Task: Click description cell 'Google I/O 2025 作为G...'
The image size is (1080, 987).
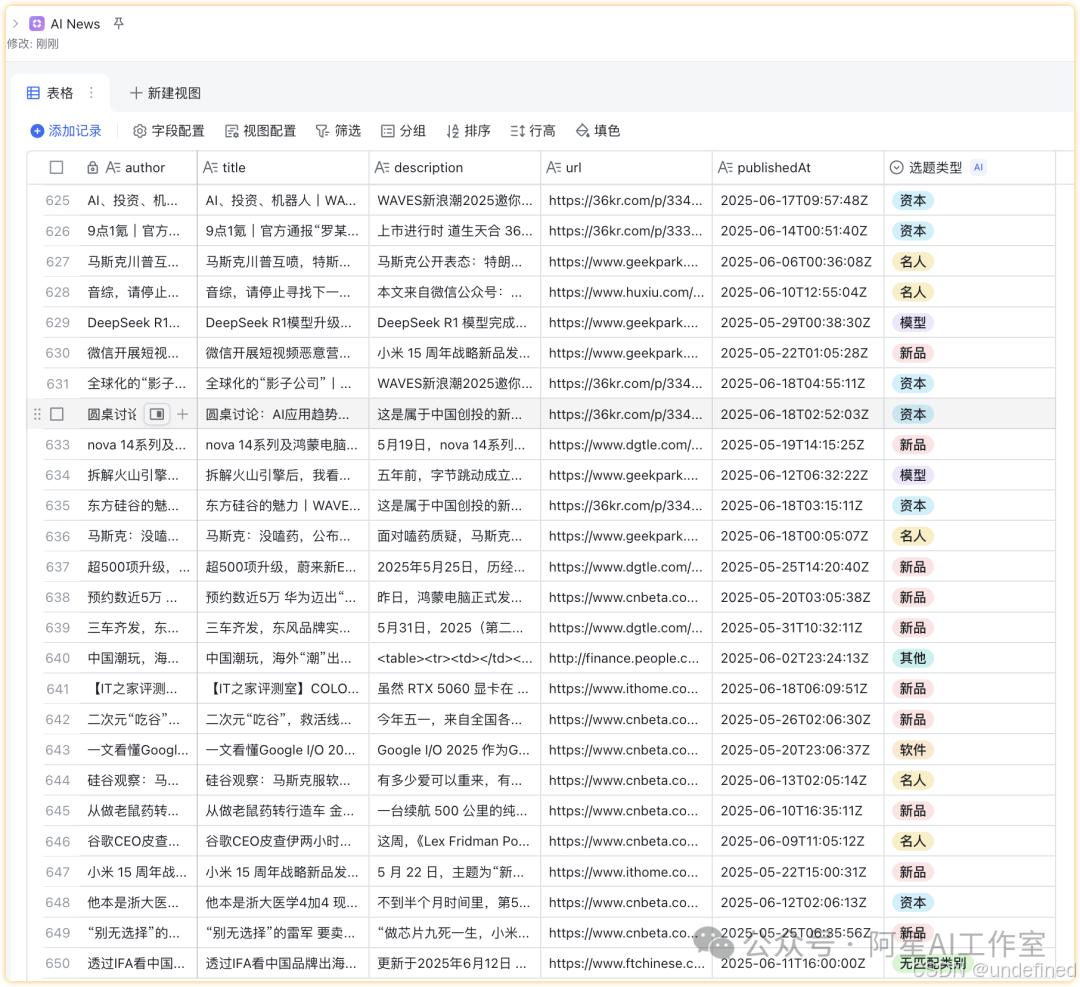Action: coord(453,750)
